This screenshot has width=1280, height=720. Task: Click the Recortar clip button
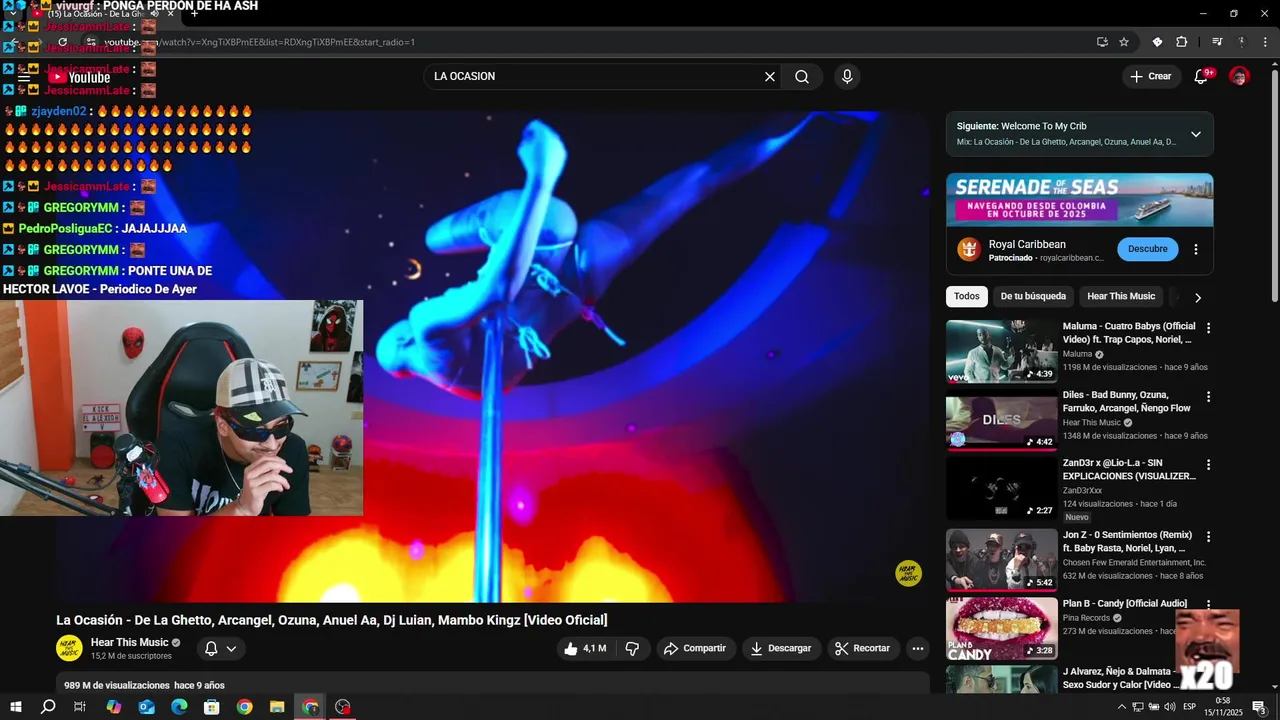coord(862,648)
